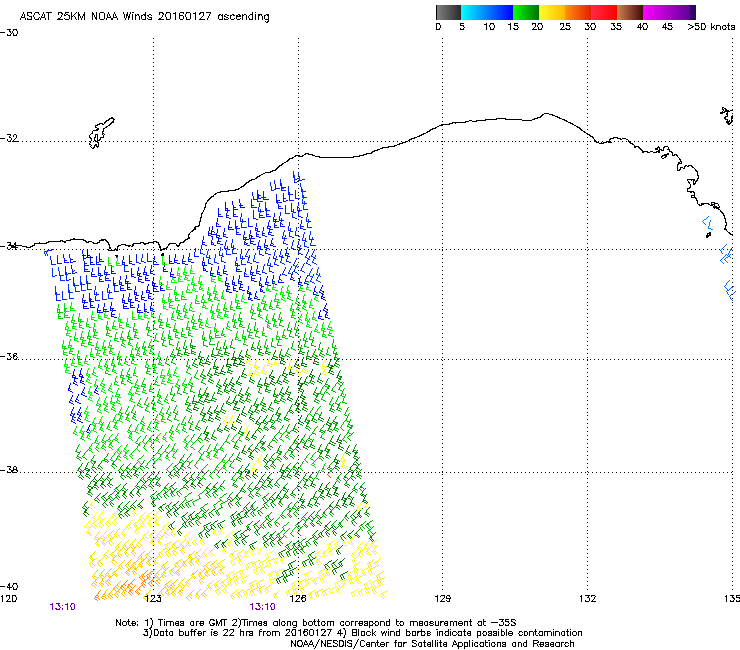Click the '>50 knots' legend label

[x=711, y=27]
